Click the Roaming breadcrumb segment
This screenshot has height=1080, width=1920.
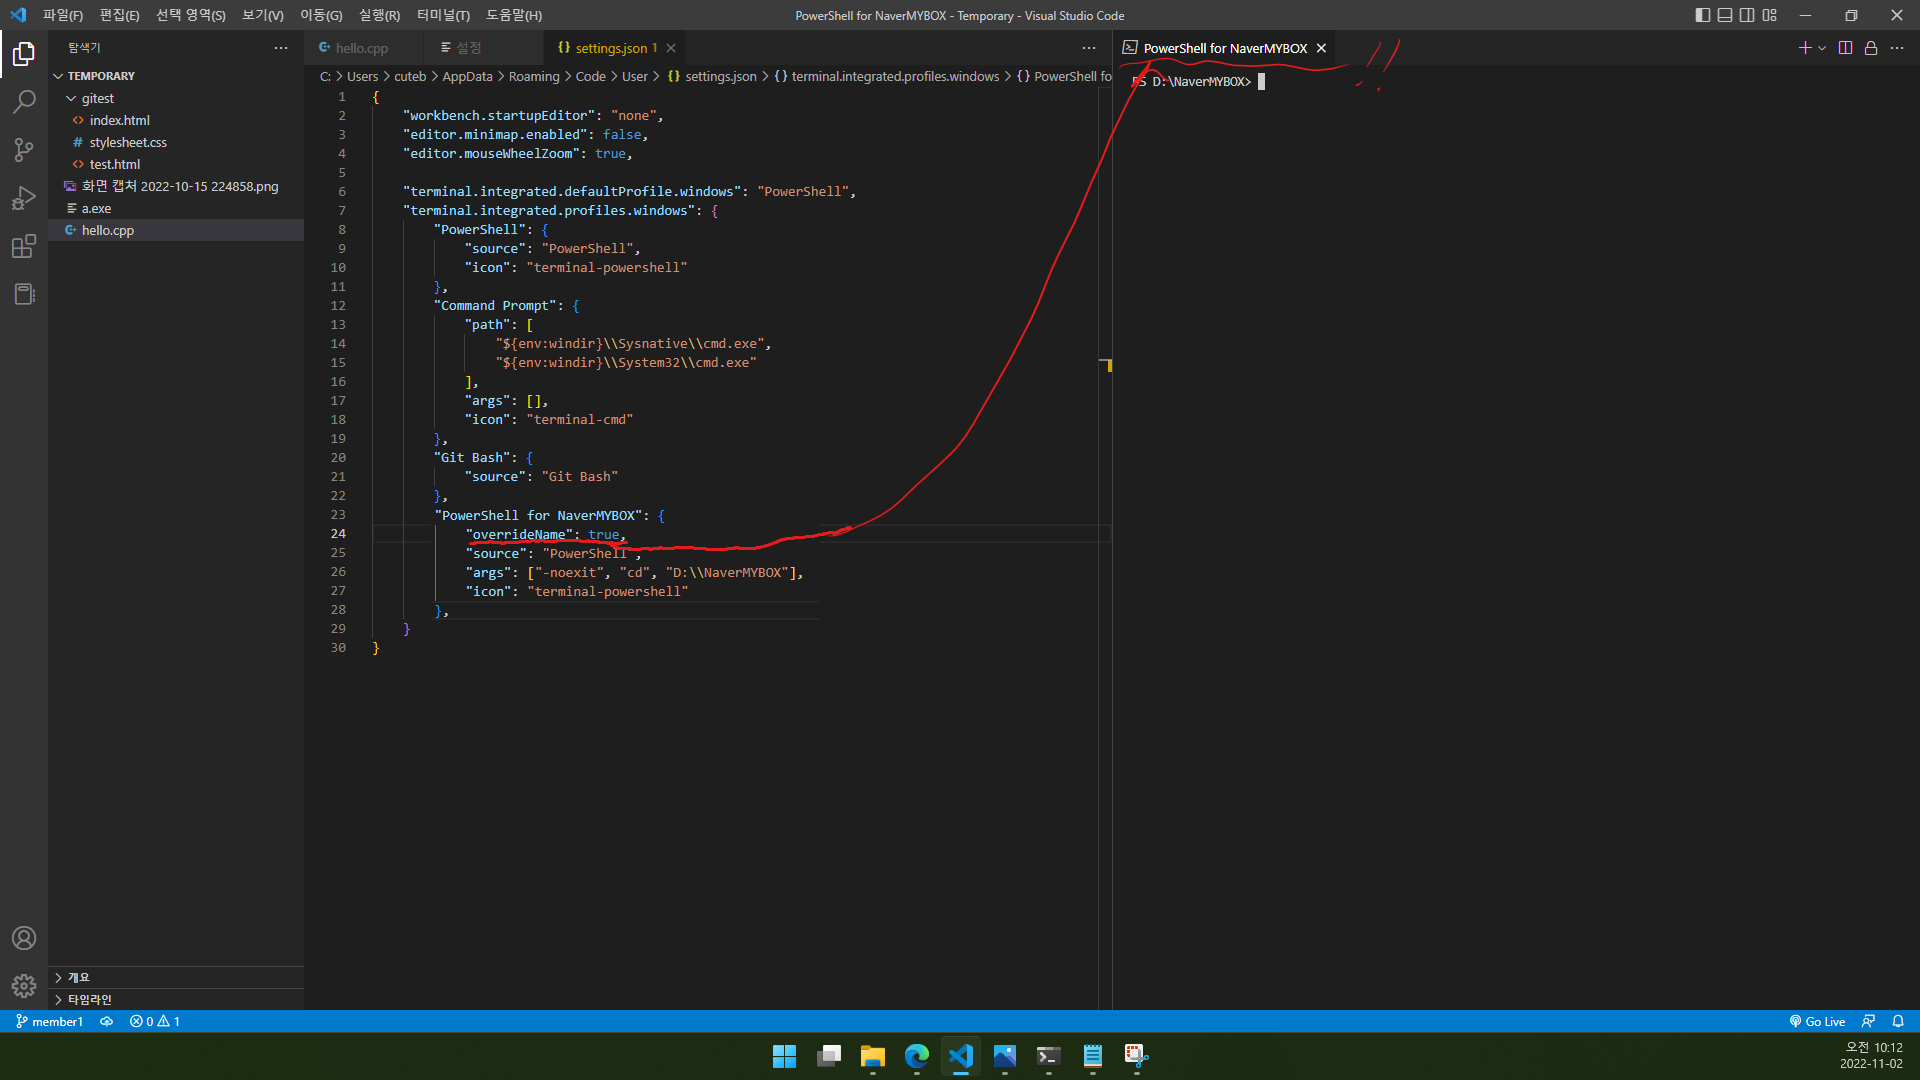[x=534, y=76]
